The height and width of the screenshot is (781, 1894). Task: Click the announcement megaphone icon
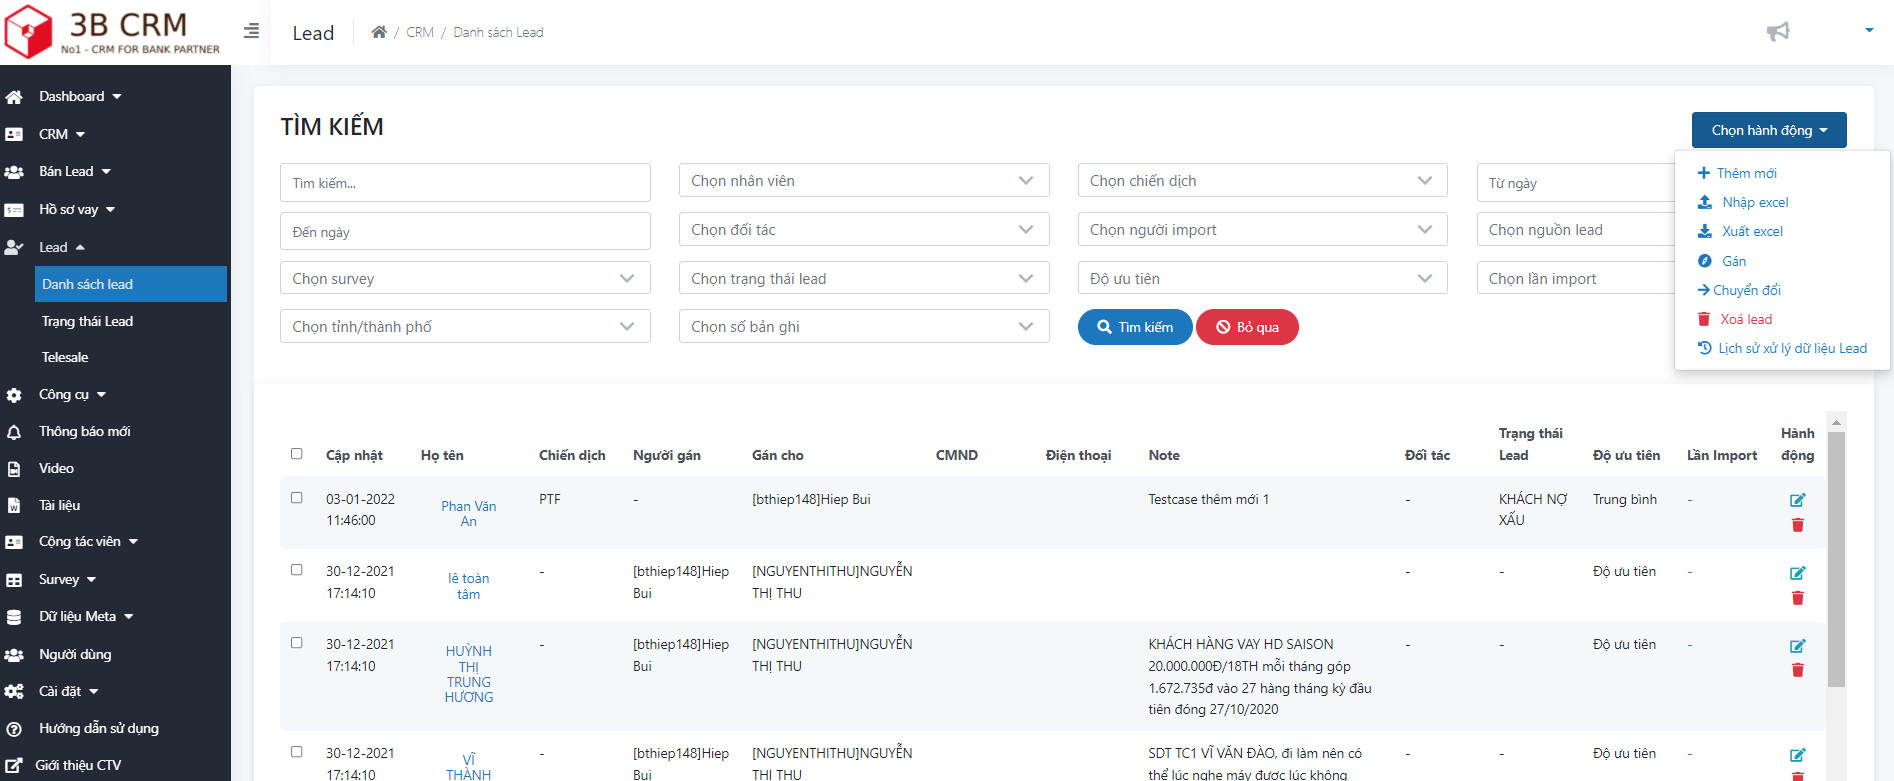(1777, 32)
